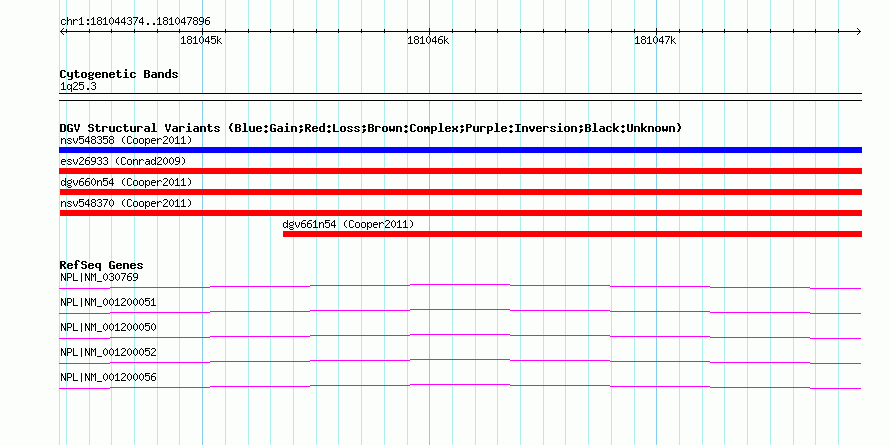Select the red dgv661n54 loss bar
Screen dimensions: 890x445
pyautogui.click(x=572, y=234)
